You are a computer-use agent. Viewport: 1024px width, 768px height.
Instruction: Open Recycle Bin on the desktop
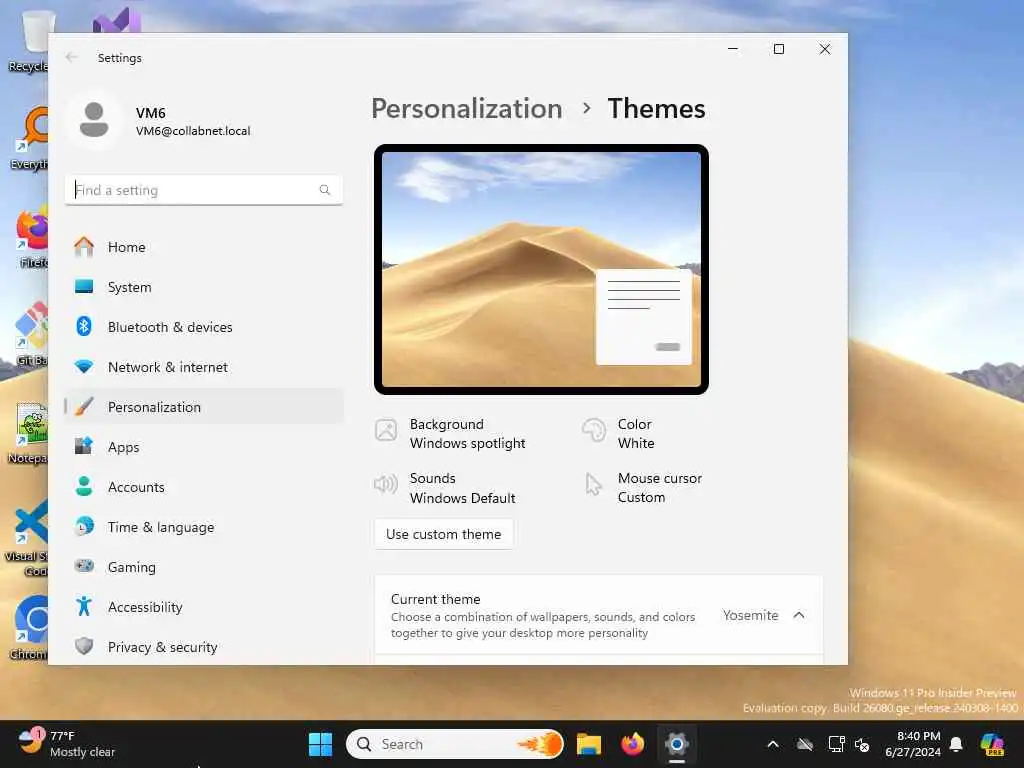point(29,40)
